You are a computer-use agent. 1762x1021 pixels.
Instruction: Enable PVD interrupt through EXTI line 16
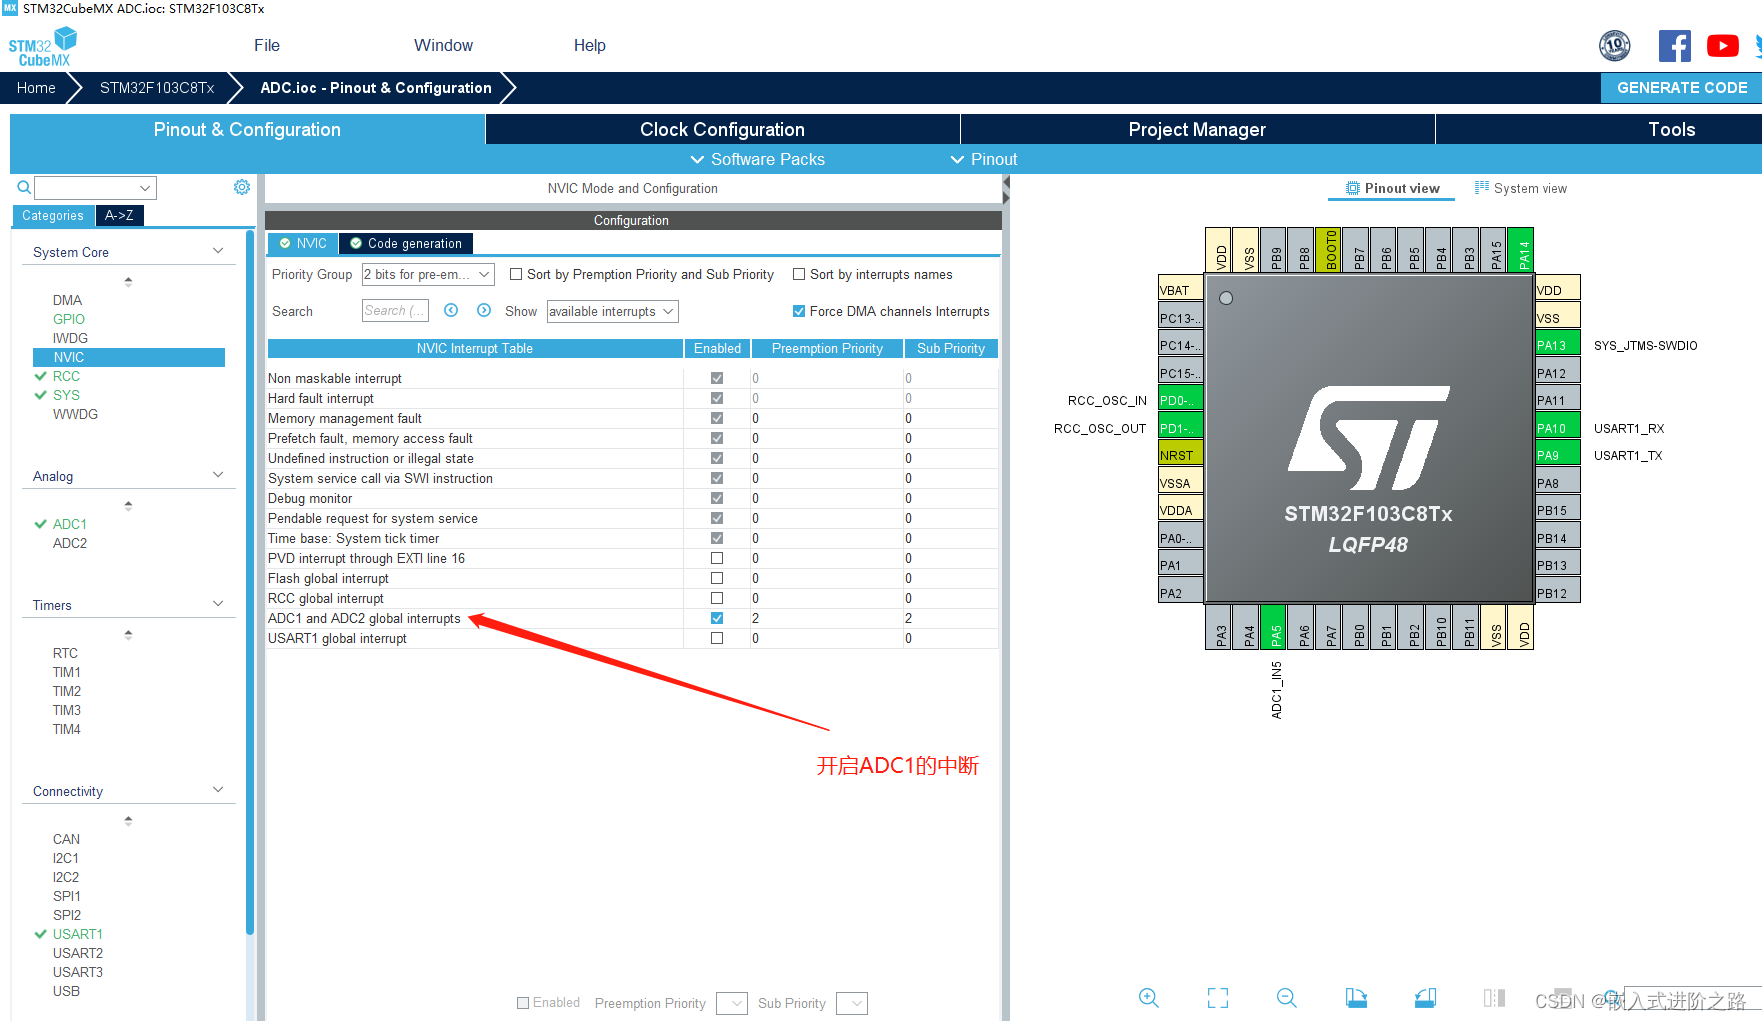(717, 558)
